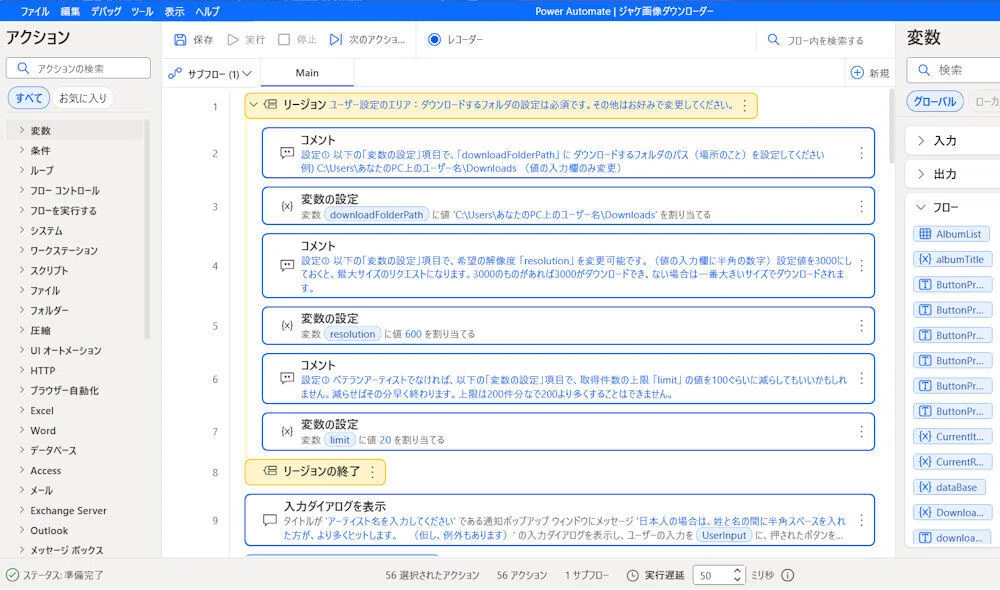Click the next action step icon

[x=335, y=40]
